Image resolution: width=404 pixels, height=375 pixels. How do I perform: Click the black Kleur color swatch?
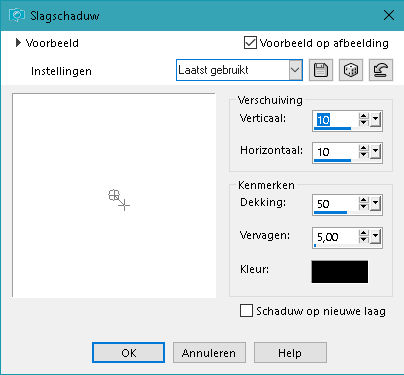[340, 272]
